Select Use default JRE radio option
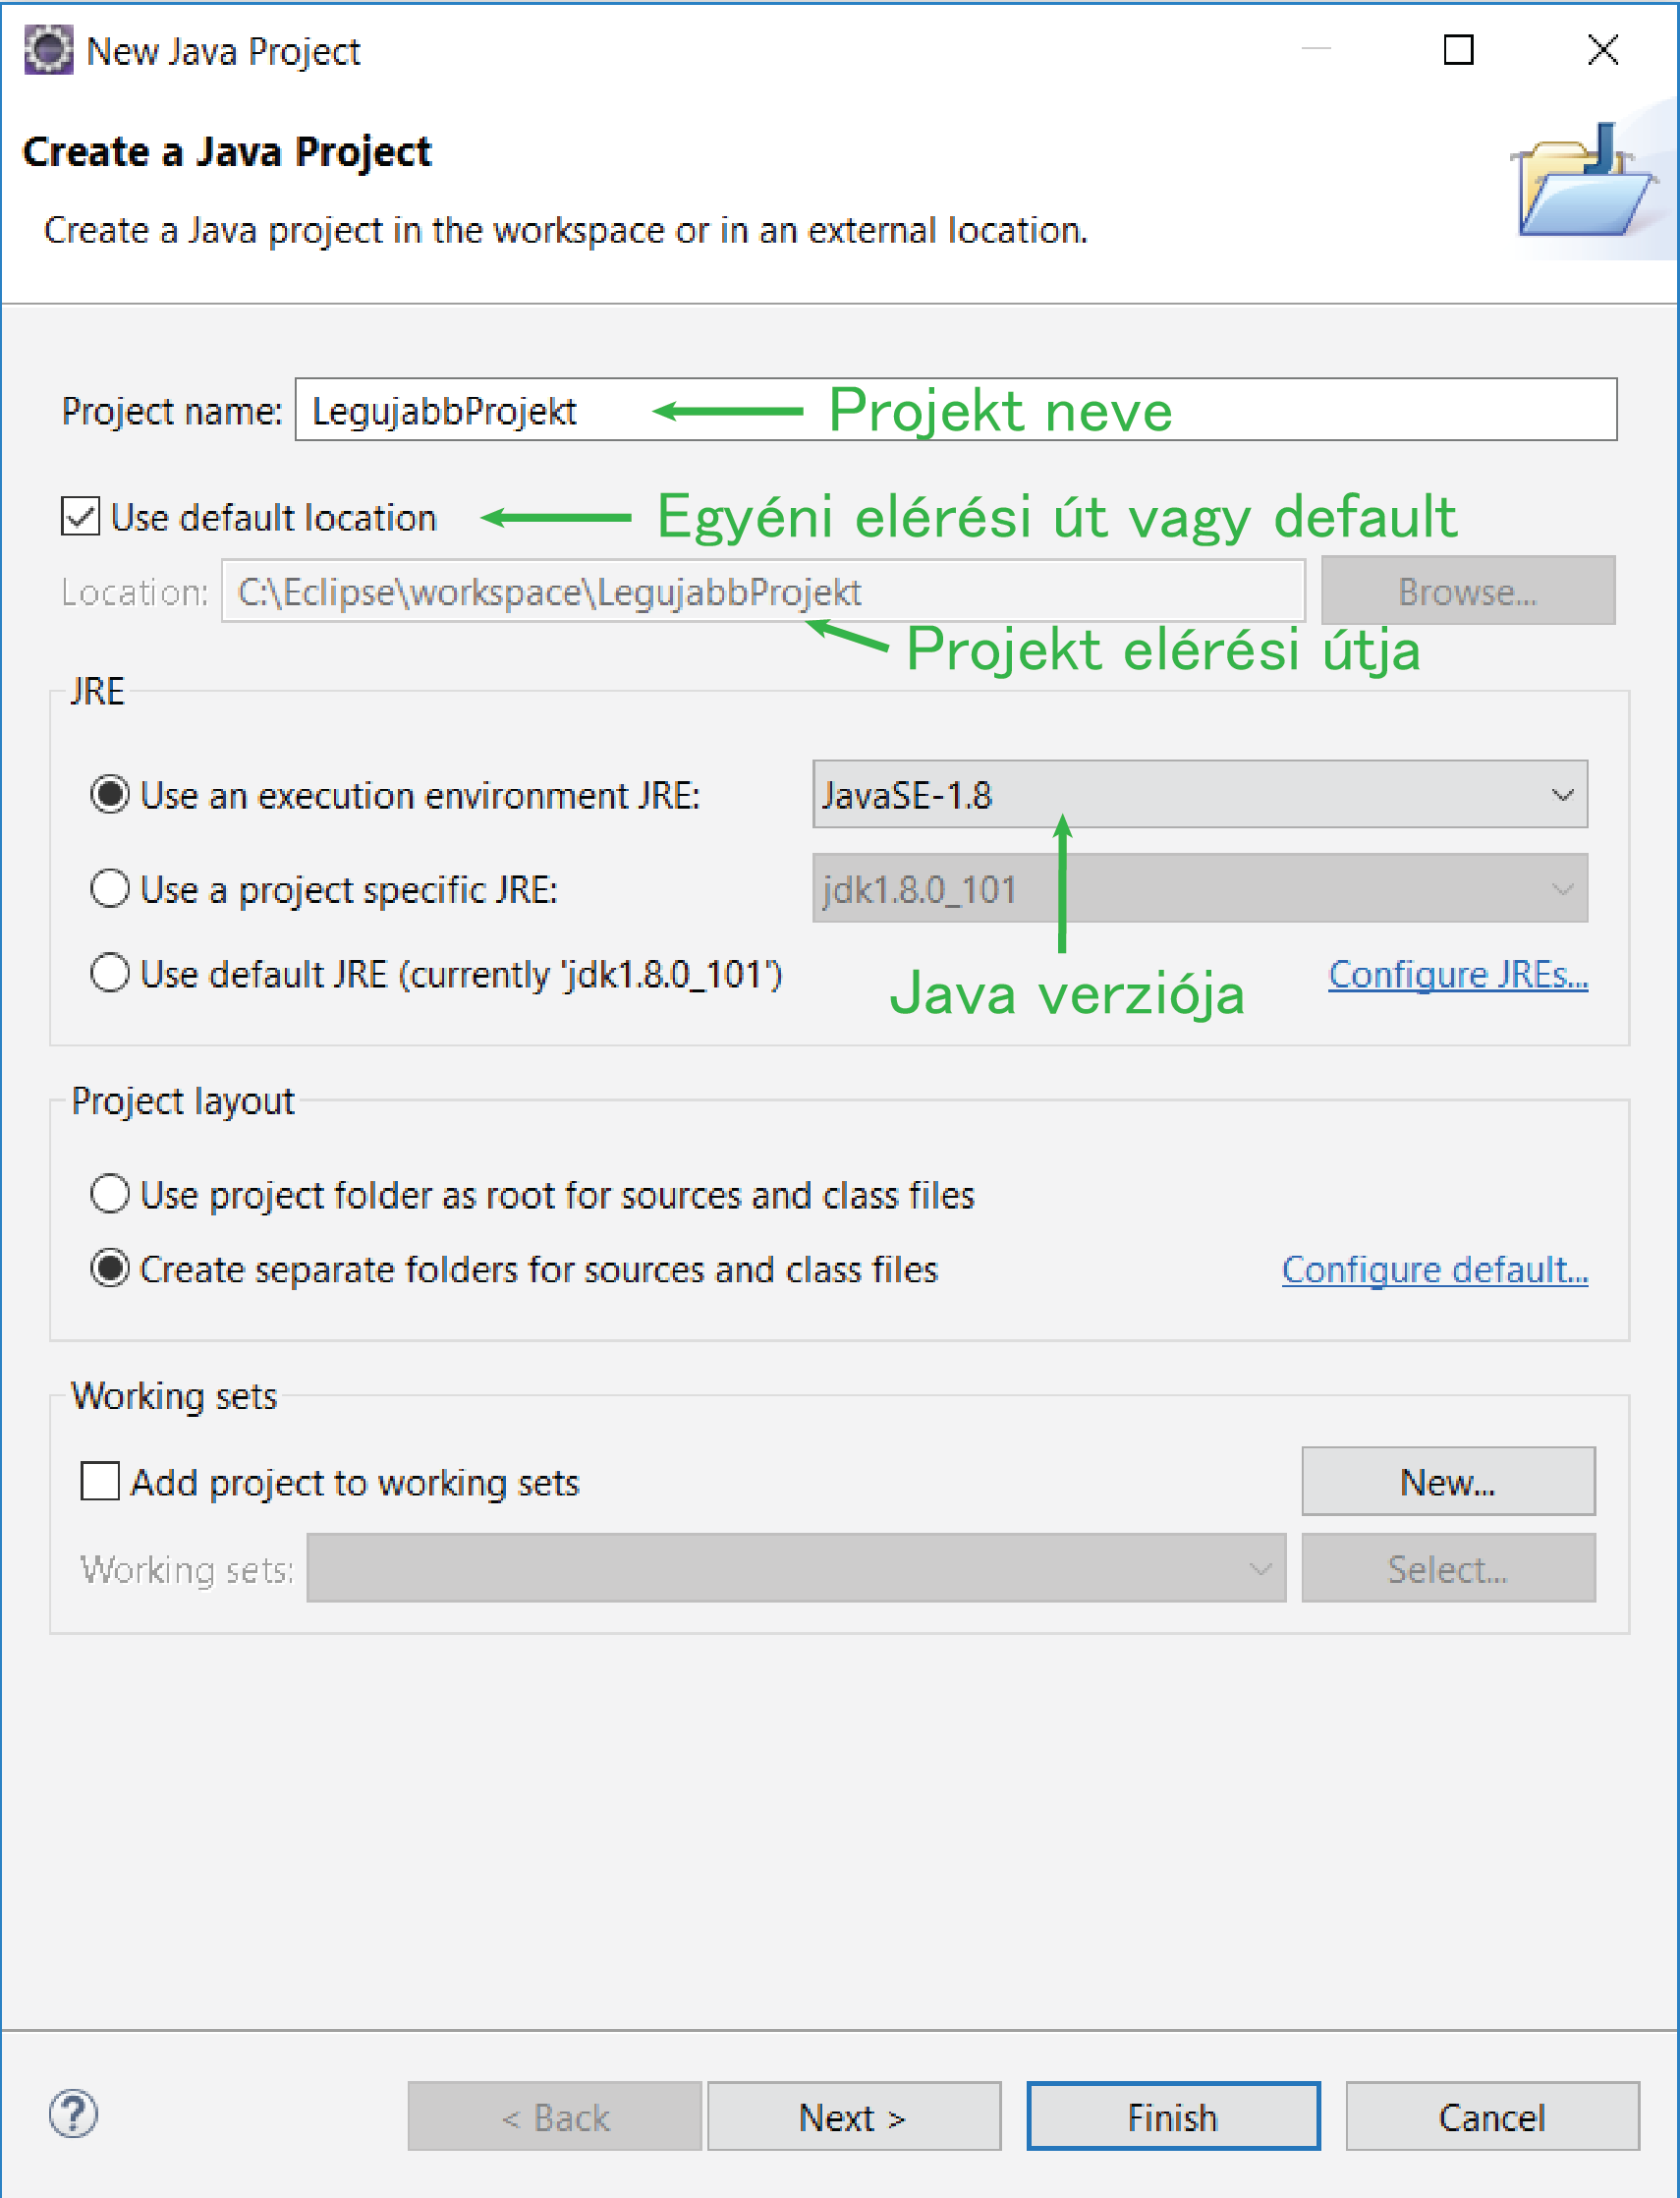This screenshot has height=2198, width=1680. 110,973
